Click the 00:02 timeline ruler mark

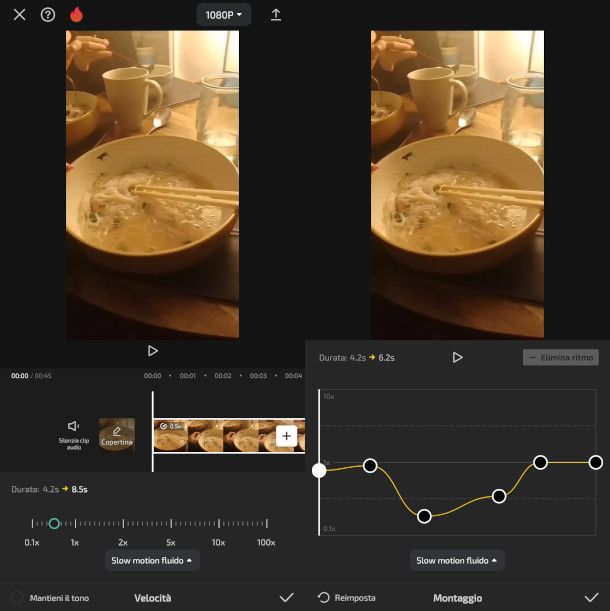coord(223,376)
